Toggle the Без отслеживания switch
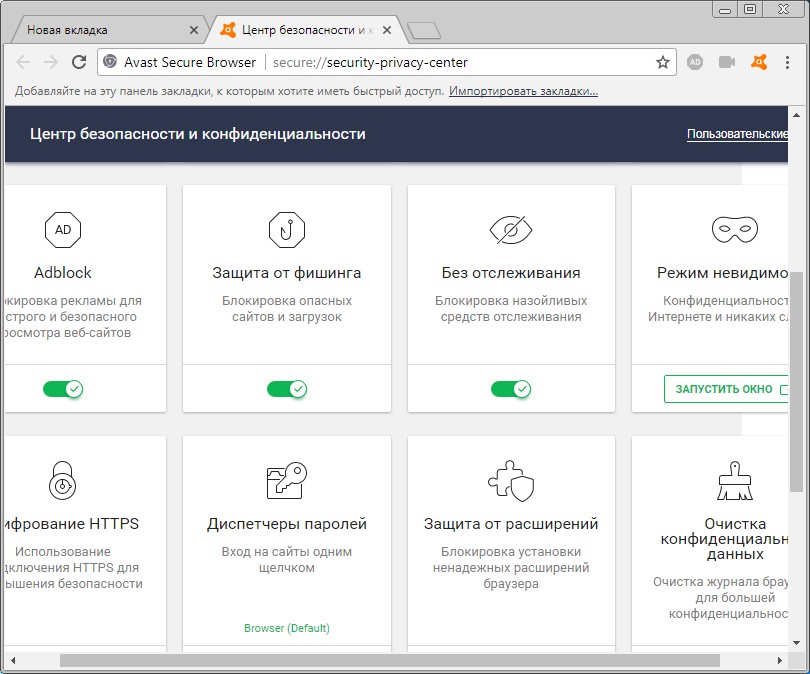 (511, 389)
